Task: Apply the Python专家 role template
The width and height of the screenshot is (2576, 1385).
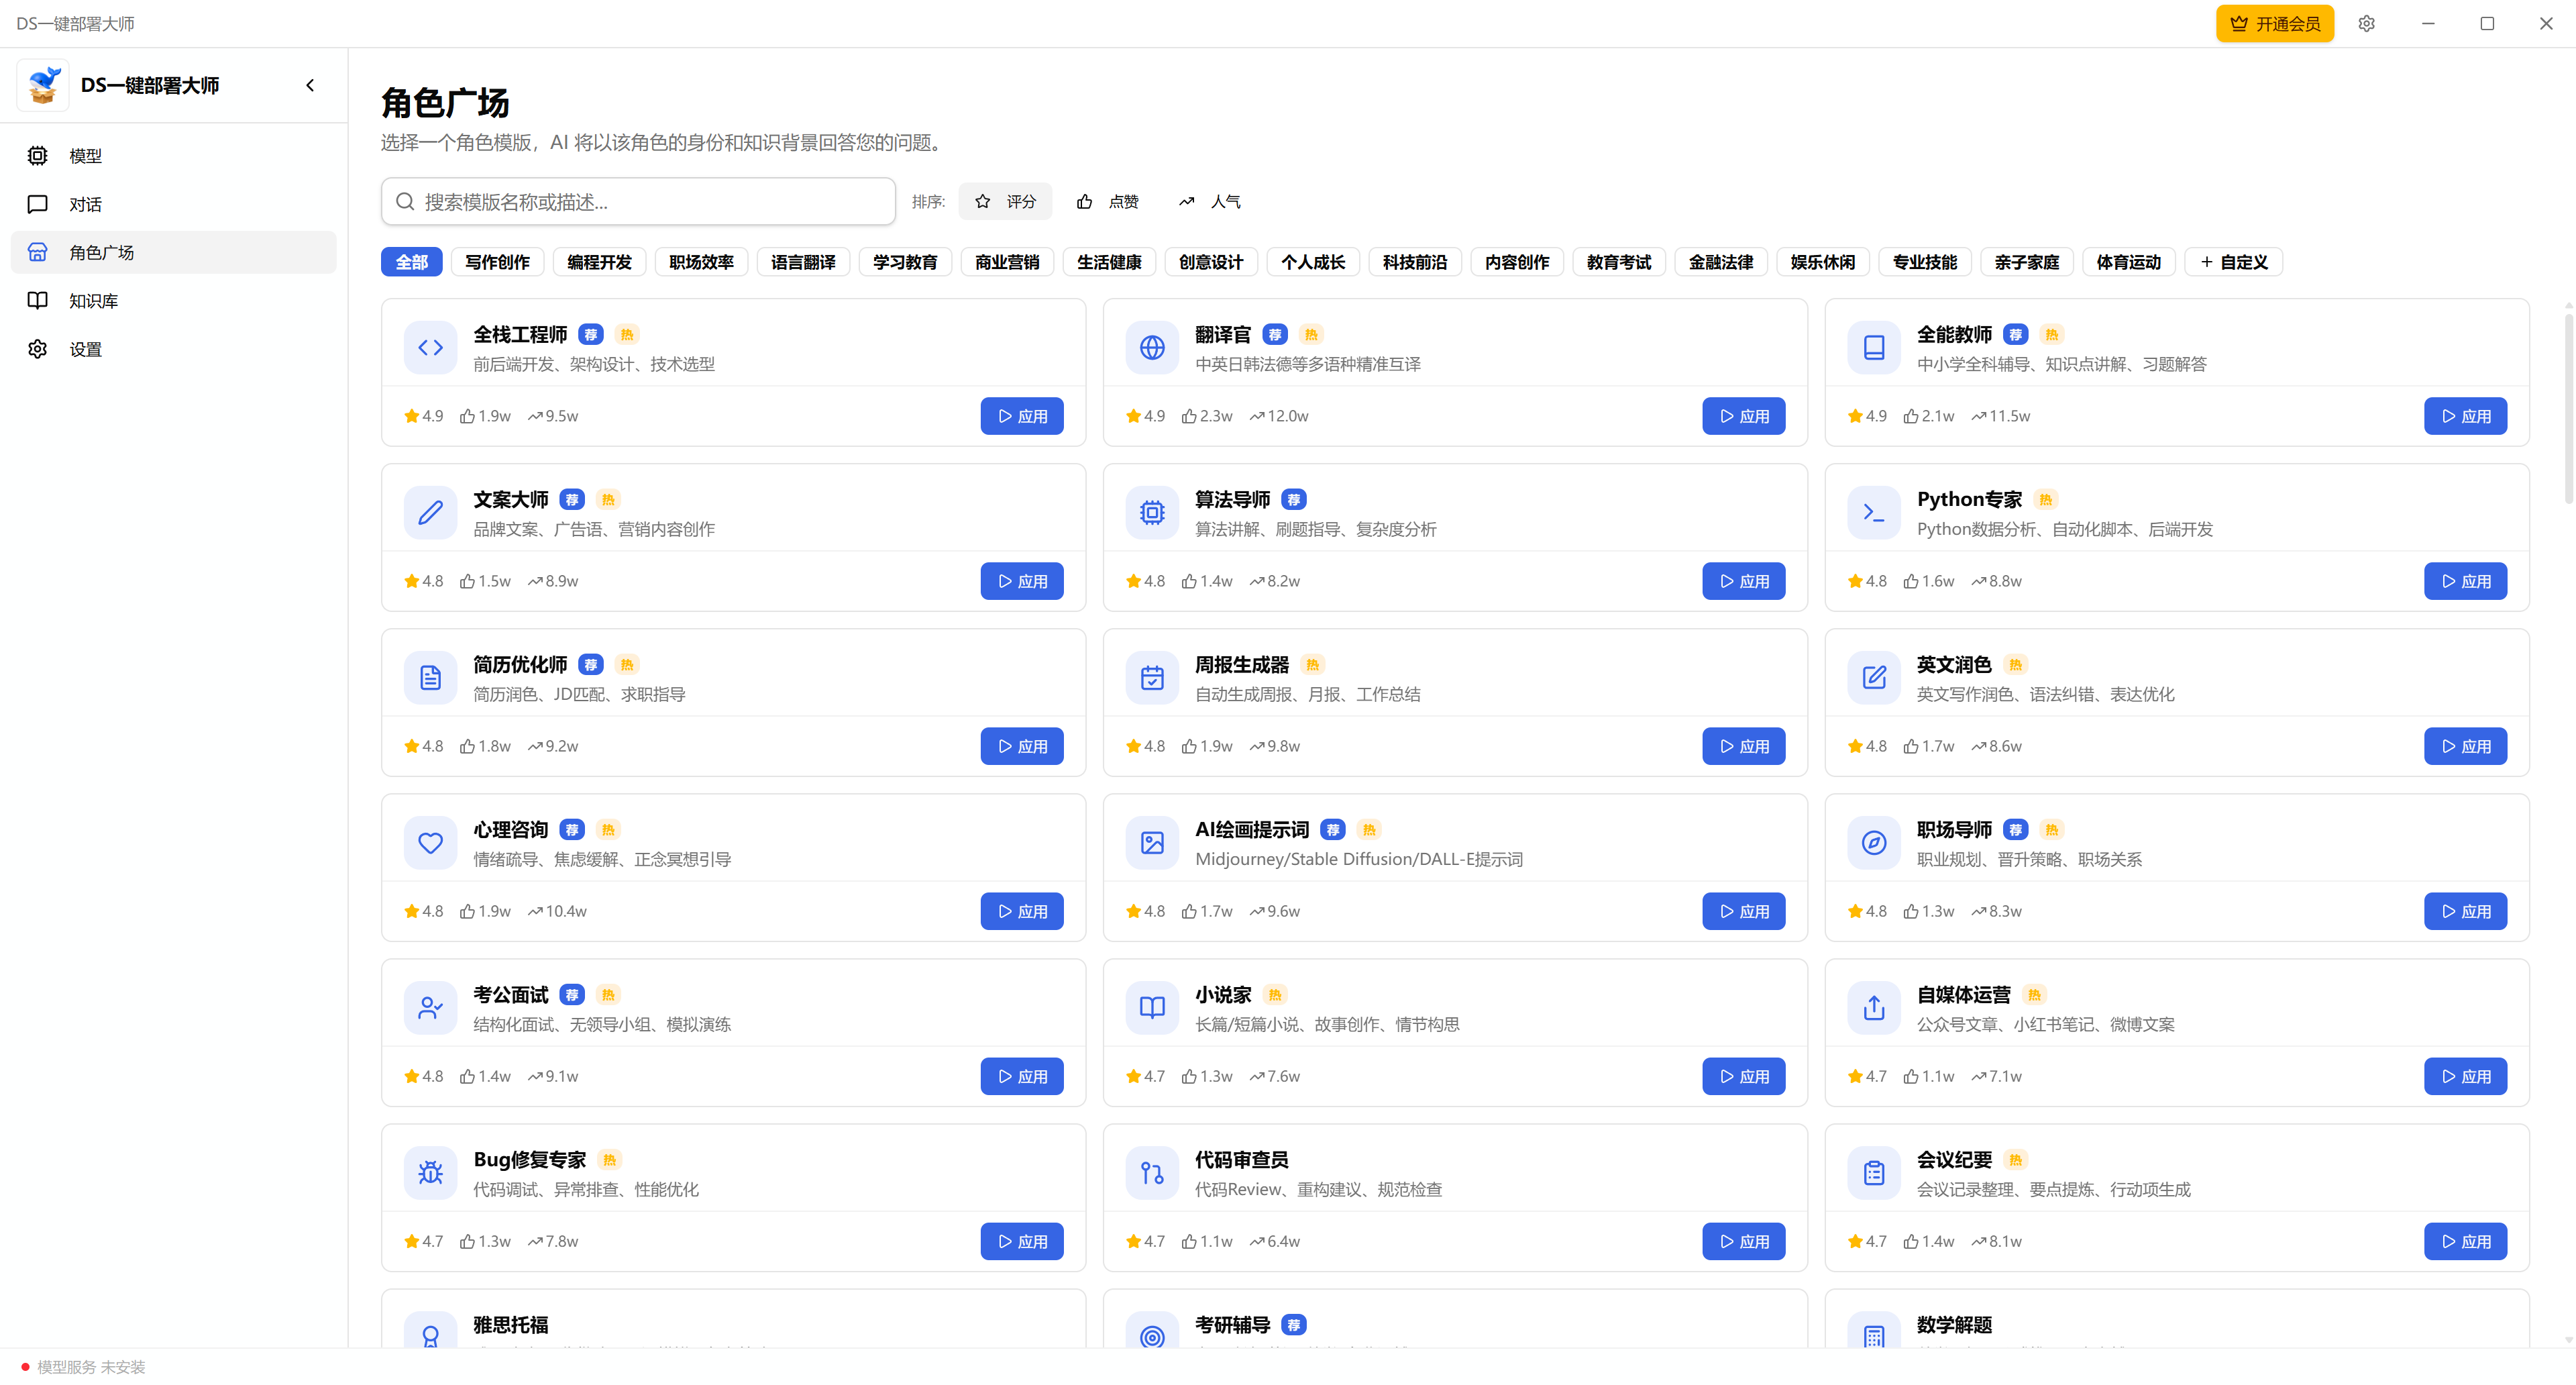Action: [x=2466, y=581]
